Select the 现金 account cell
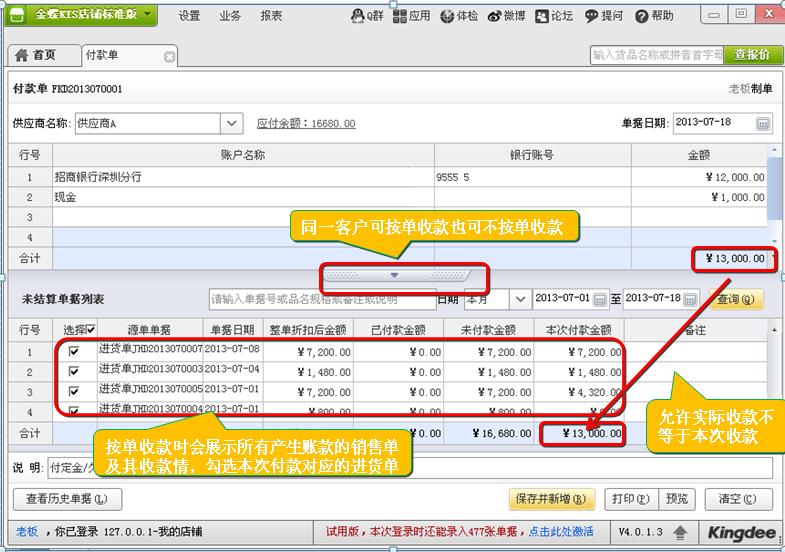 [x=243, y=197]
